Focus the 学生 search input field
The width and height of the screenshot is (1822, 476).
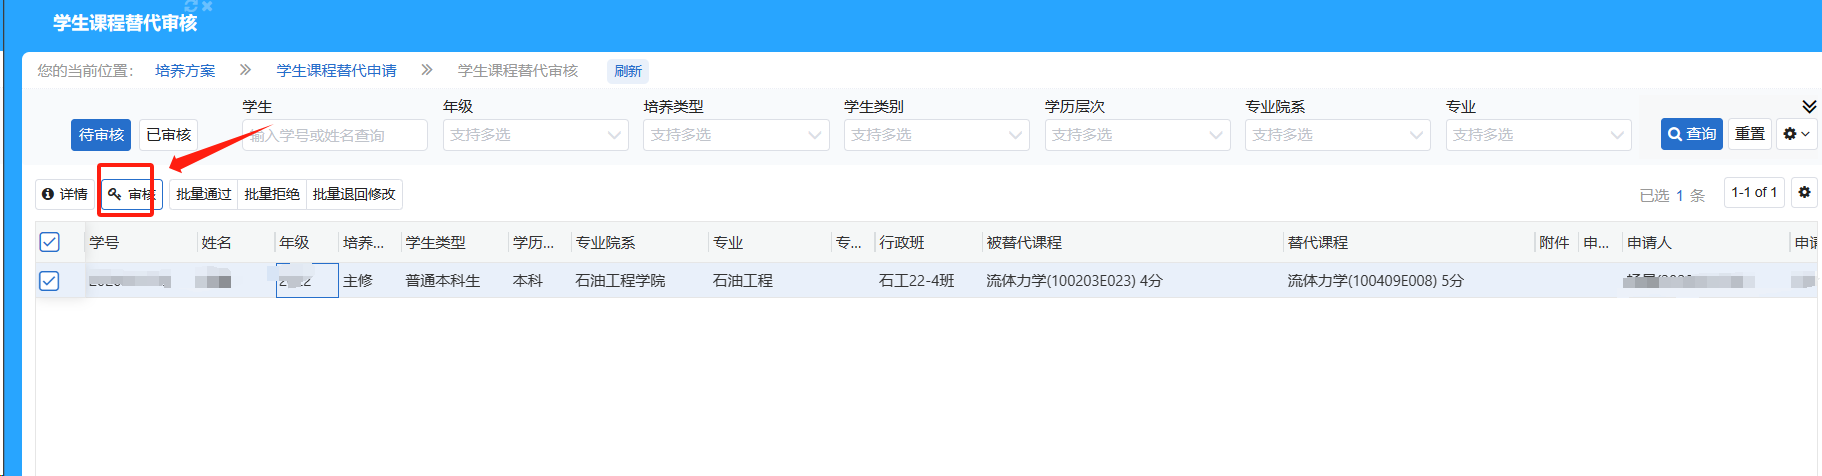pos(335,135)
